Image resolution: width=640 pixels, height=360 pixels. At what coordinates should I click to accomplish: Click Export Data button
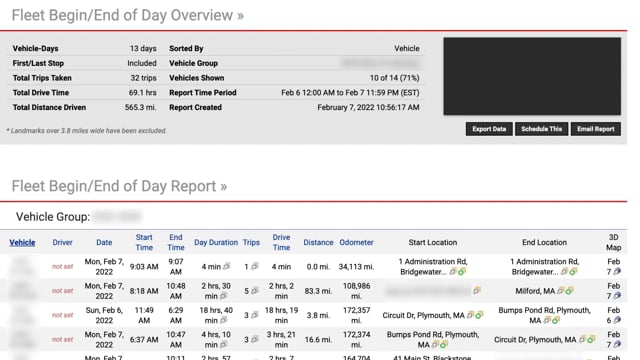coord(489,129)
